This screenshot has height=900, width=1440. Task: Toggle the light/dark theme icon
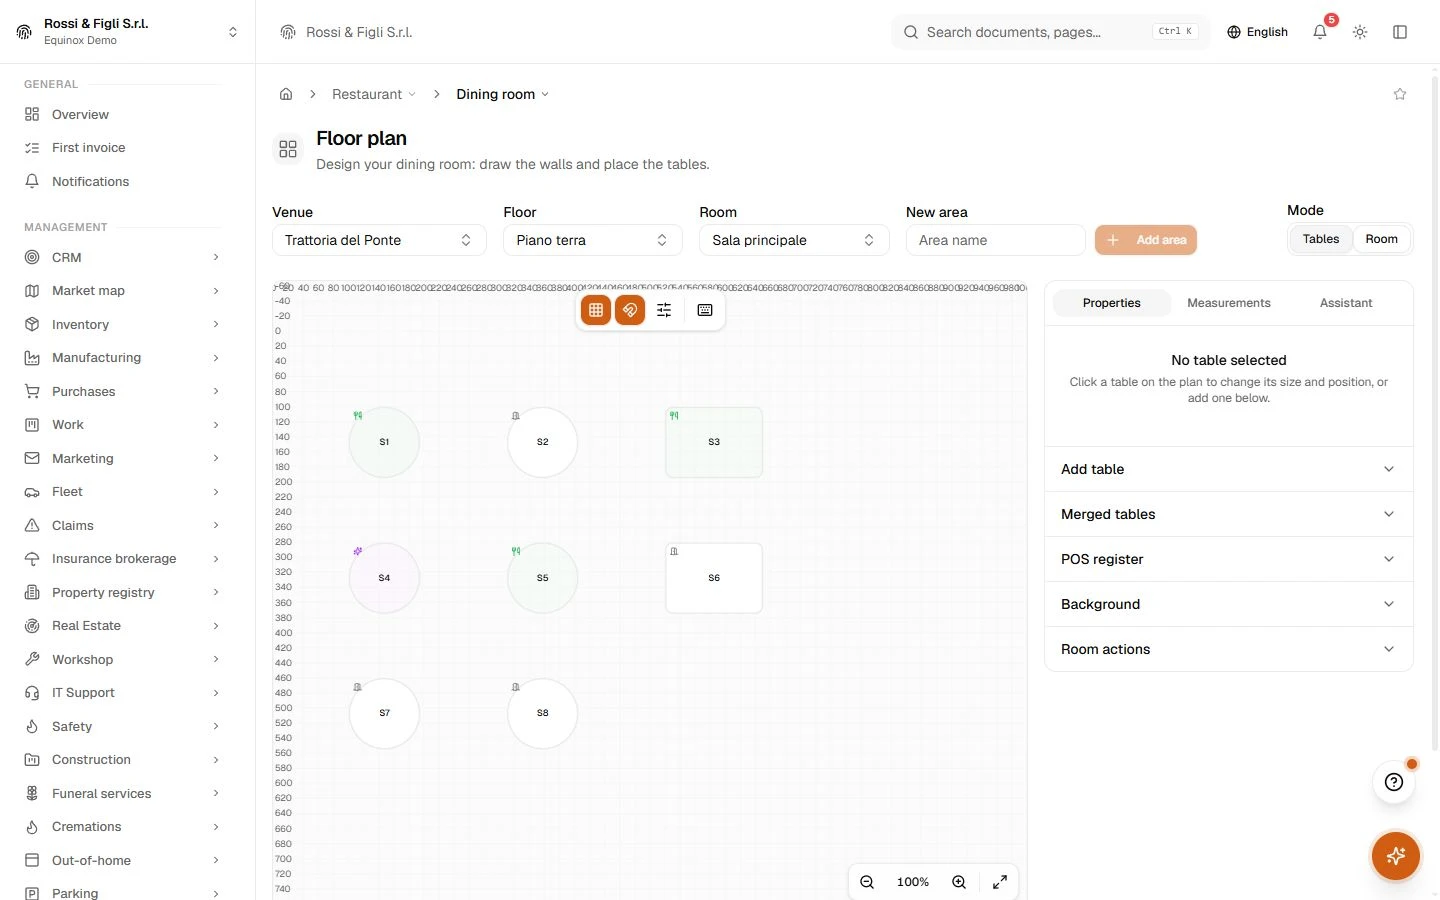(1360, 32)
